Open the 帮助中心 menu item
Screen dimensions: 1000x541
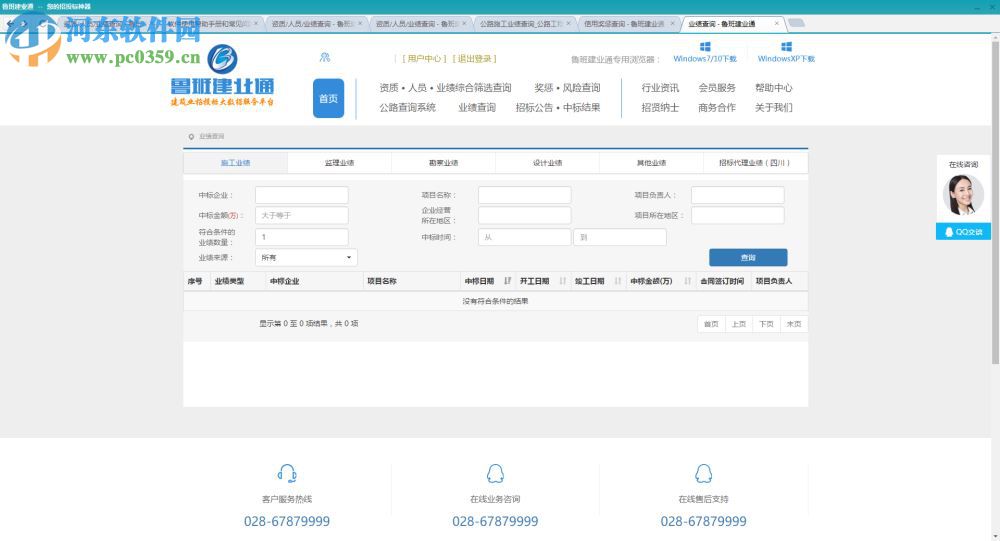click(774, 87)
